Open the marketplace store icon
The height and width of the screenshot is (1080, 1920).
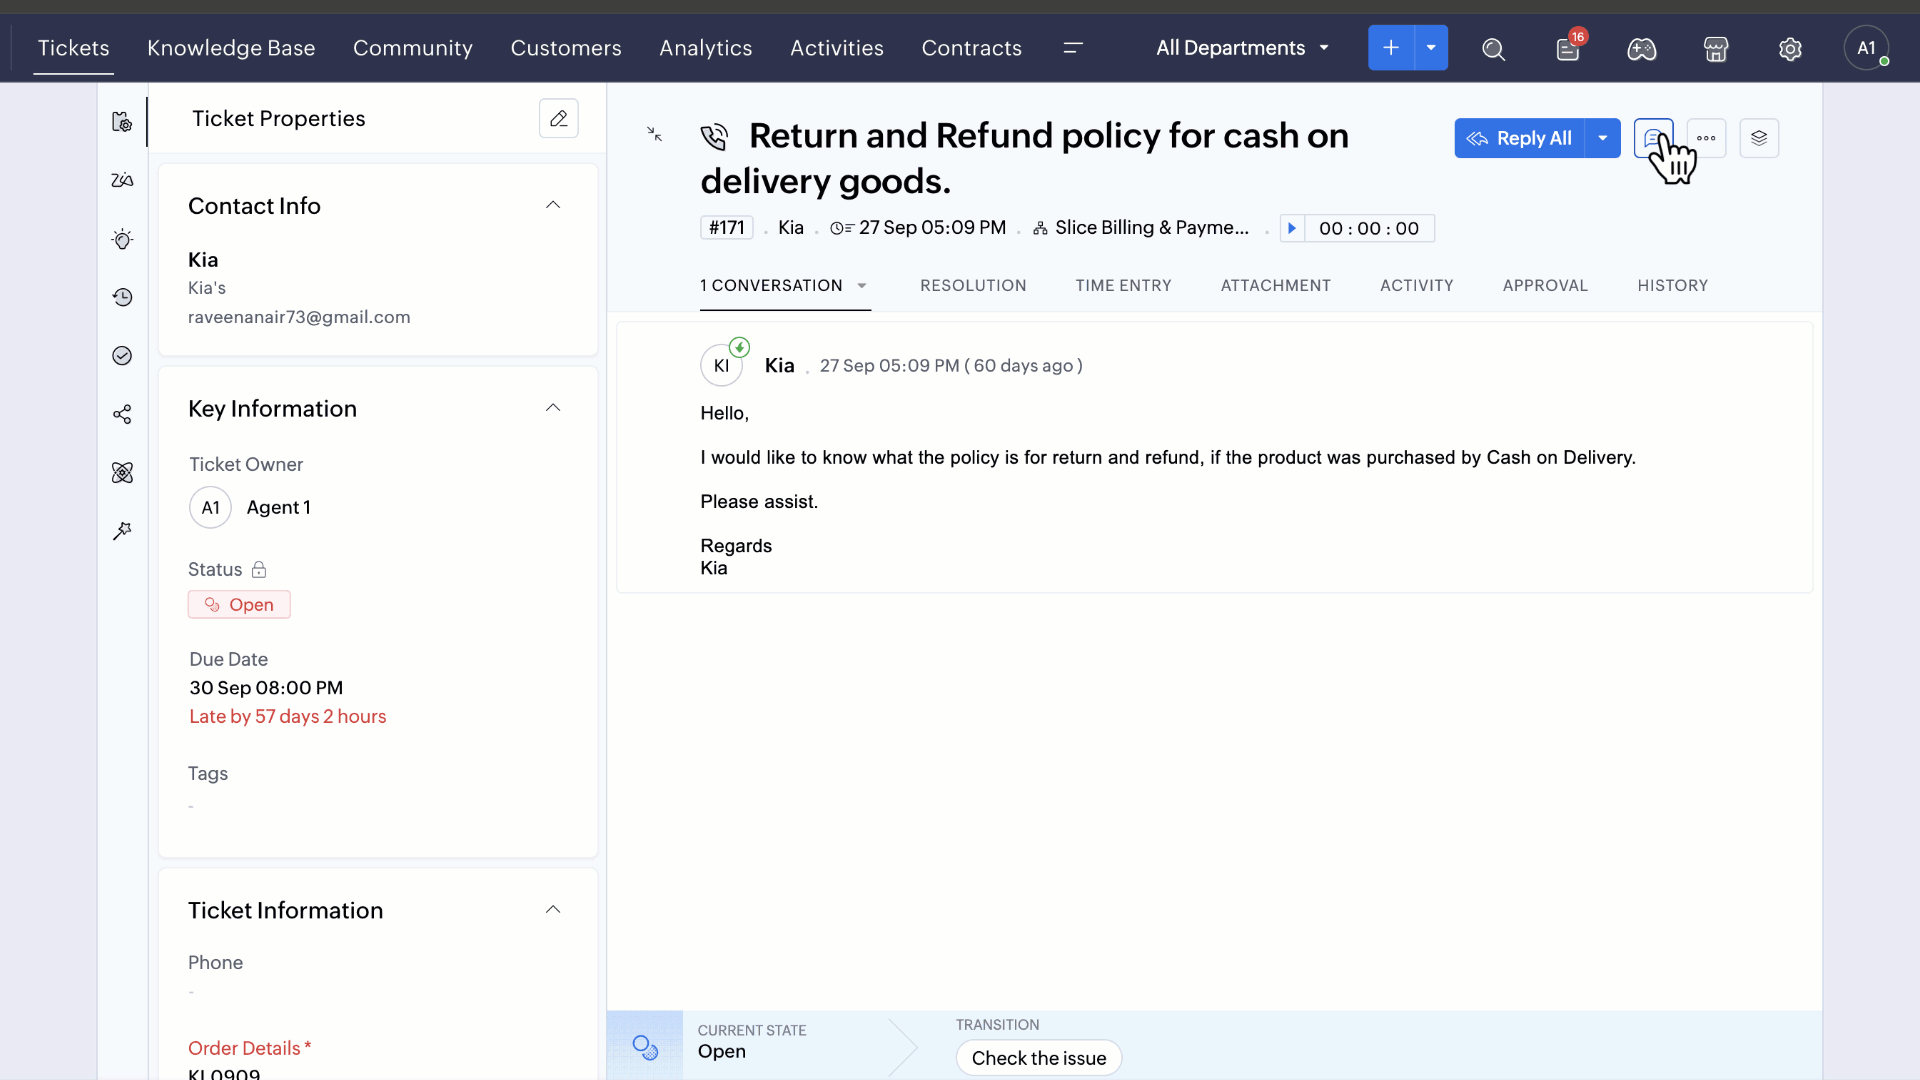[x=1716, y=49]
